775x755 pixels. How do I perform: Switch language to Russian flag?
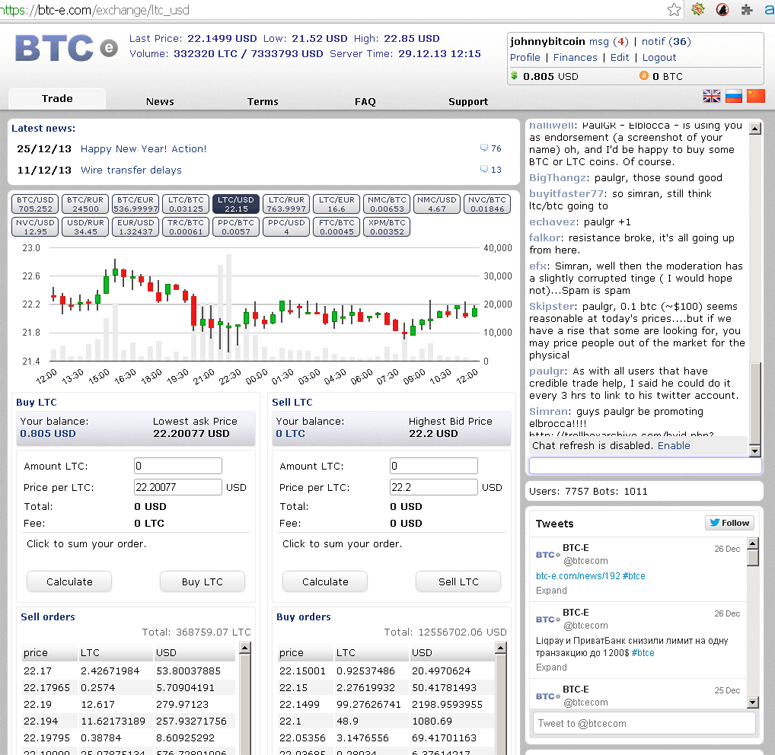click(733, 96)
